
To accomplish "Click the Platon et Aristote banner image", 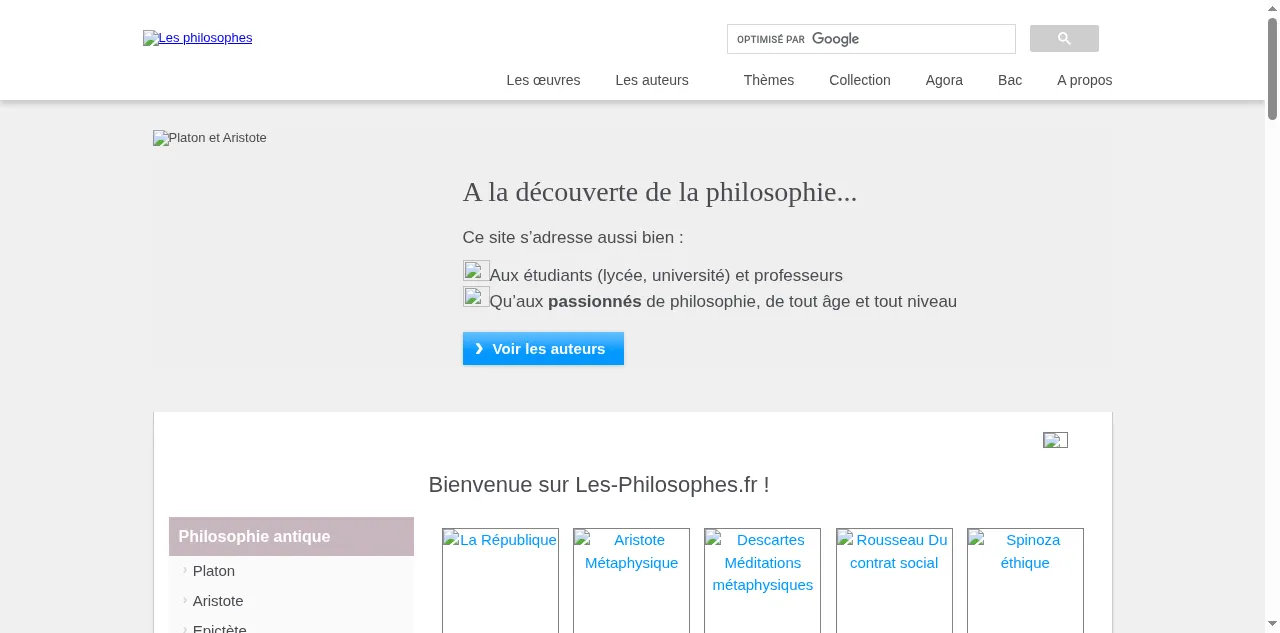I will (210, 138).
